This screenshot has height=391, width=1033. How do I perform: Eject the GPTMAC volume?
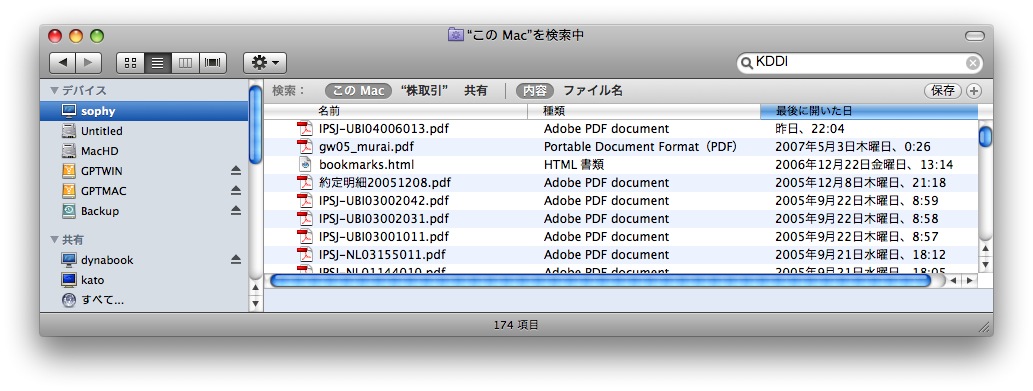click(236, 191)
